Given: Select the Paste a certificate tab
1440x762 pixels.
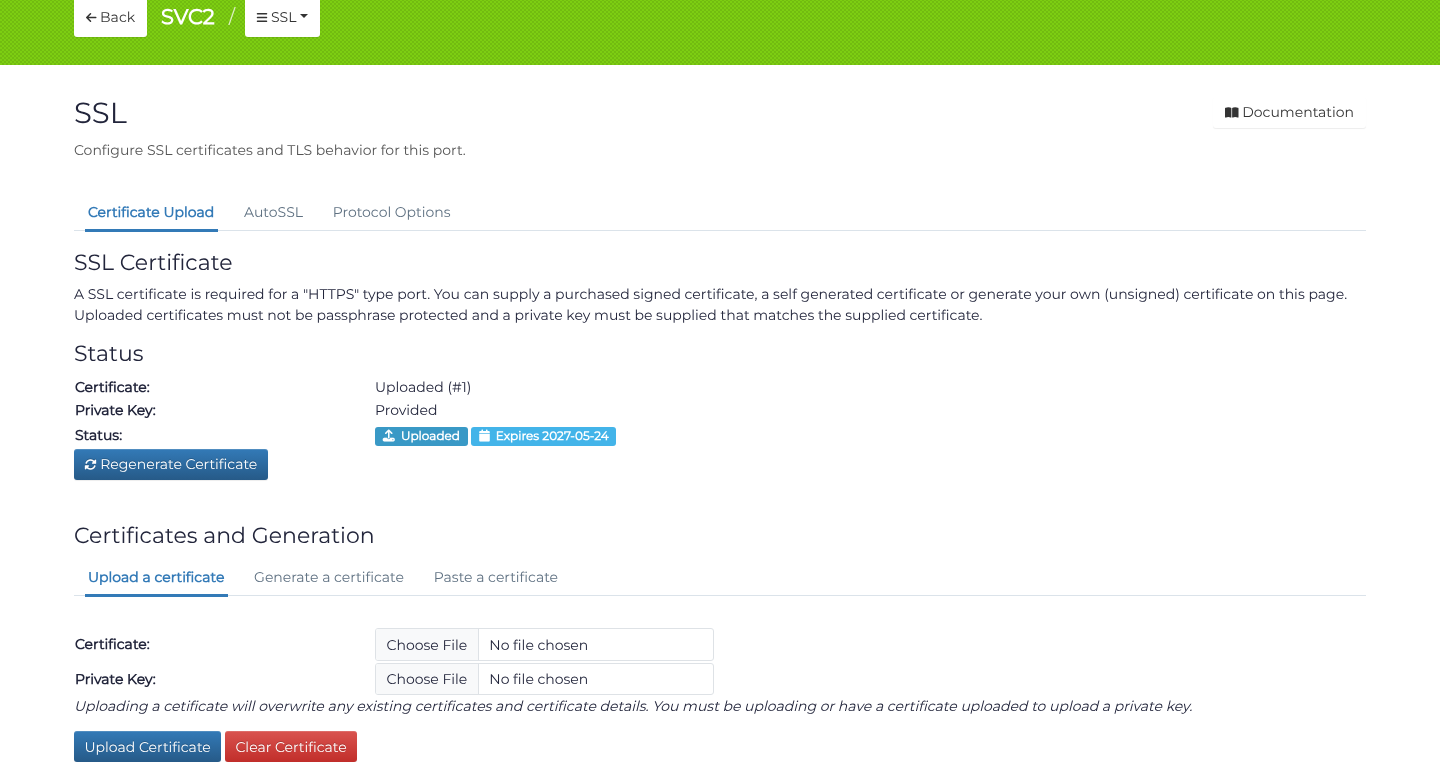Looking at the screenshot, I should (496, 577).
